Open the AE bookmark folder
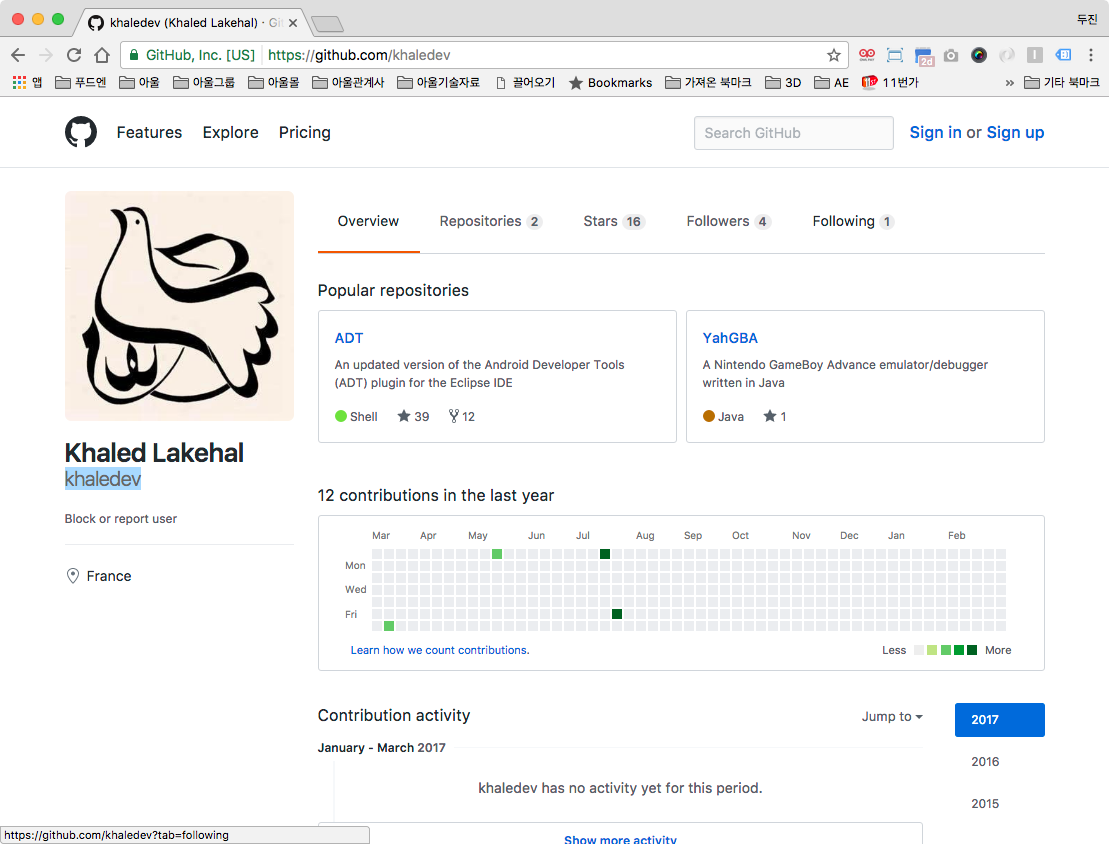Viewport: 1109px width, 844px height. 831,83
